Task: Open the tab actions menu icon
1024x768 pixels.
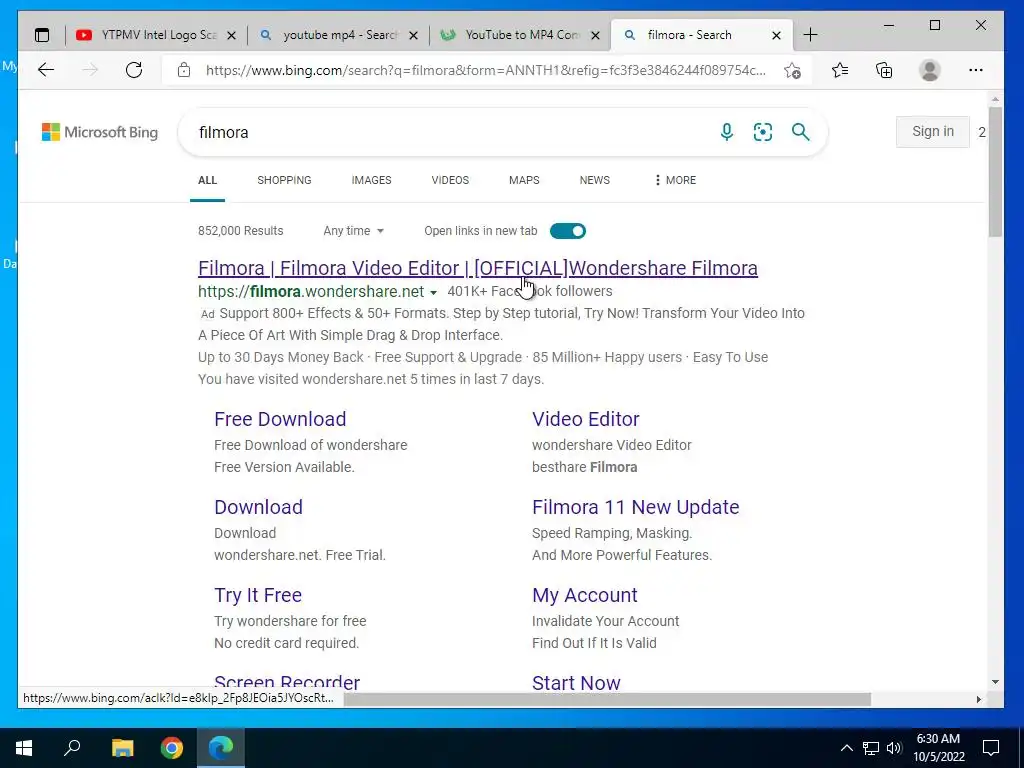Action: 42,35
